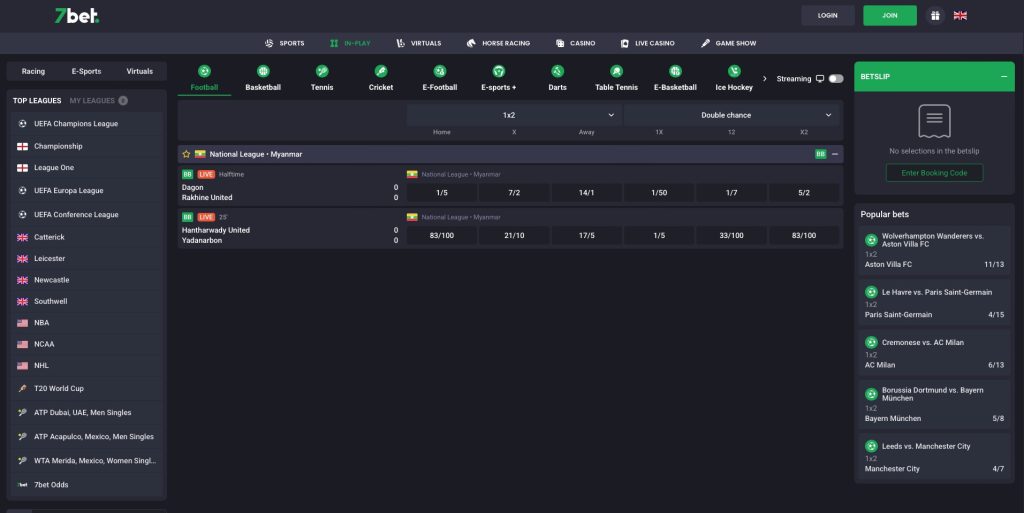The width and height of the screenshot is (1024, 513).
Task: Change language via the UK flag icon
Action: pyautogui.click(x=960, y=16)
